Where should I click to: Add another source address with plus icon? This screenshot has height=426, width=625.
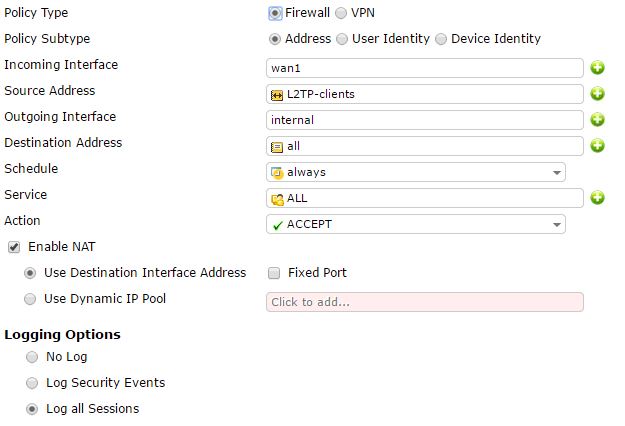(597, 94)
